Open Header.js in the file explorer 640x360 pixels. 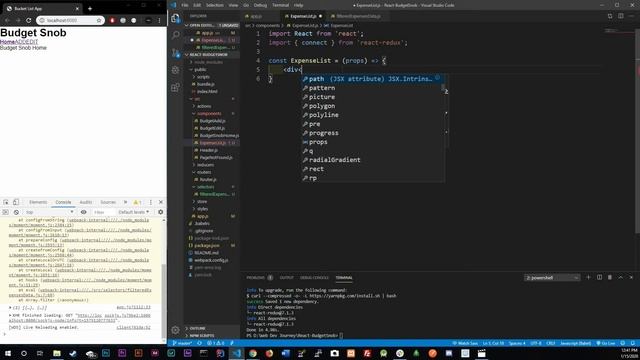coord(209,150)
